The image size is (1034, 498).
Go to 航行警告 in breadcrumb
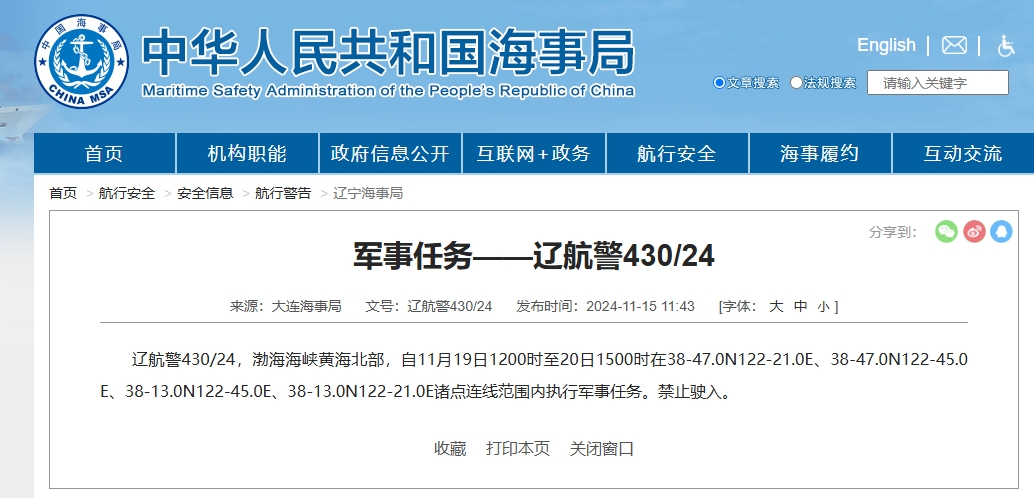pyautogui.click(x=283, y=193)
